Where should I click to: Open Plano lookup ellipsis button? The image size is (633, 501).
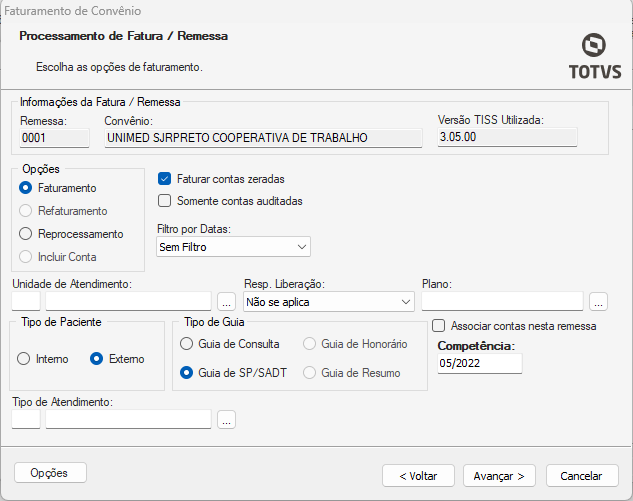pos(598,301)
